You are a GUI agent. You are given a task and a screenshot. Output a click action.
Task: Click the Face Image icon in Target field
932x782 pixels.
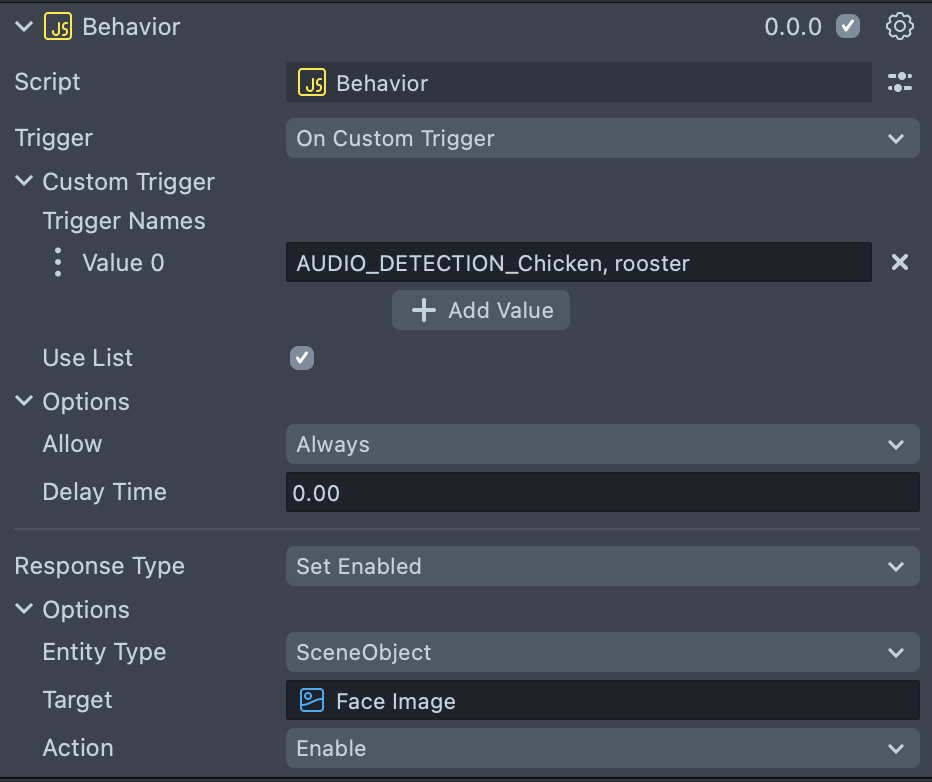click(x=313, y=700)
